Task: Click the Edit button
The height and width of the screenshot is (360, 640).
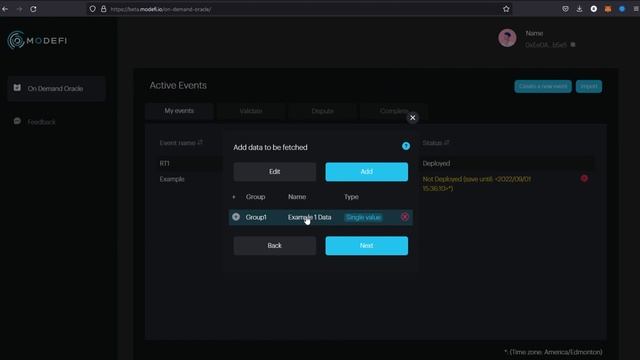Action: pos(275,172)
